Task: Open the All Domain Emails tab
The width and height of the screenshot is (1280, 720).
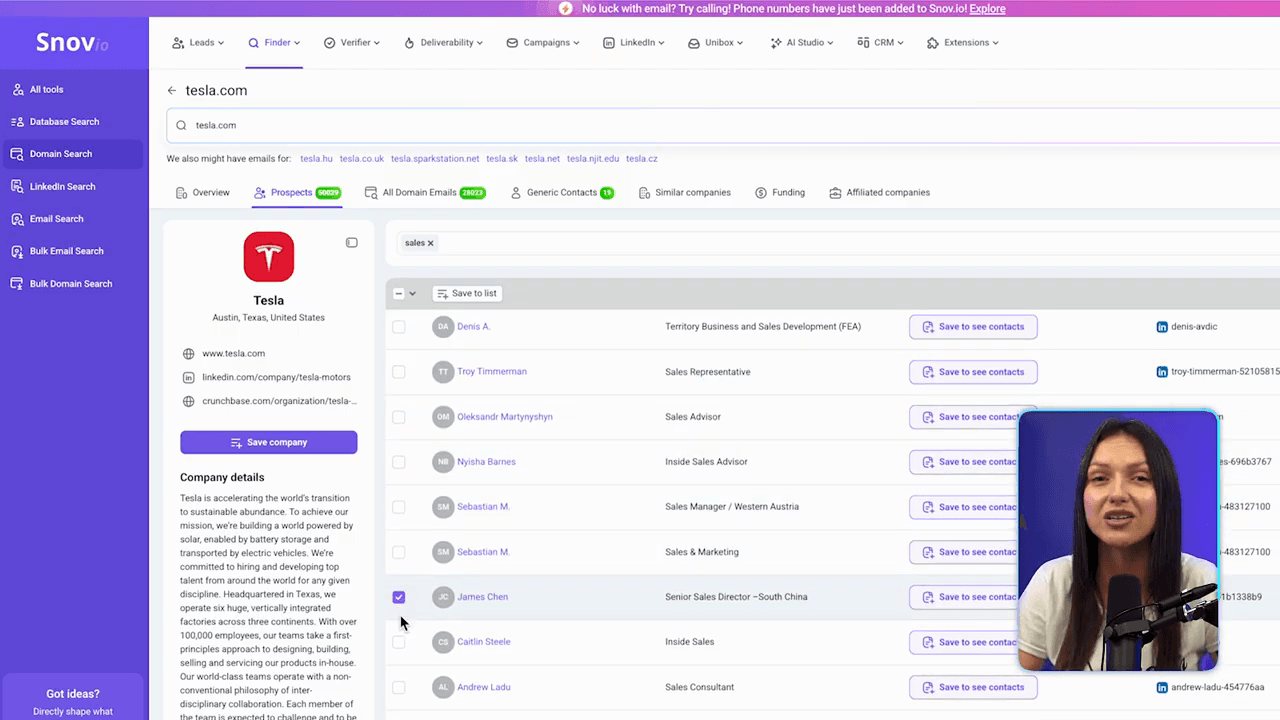Action: (425, 193)
